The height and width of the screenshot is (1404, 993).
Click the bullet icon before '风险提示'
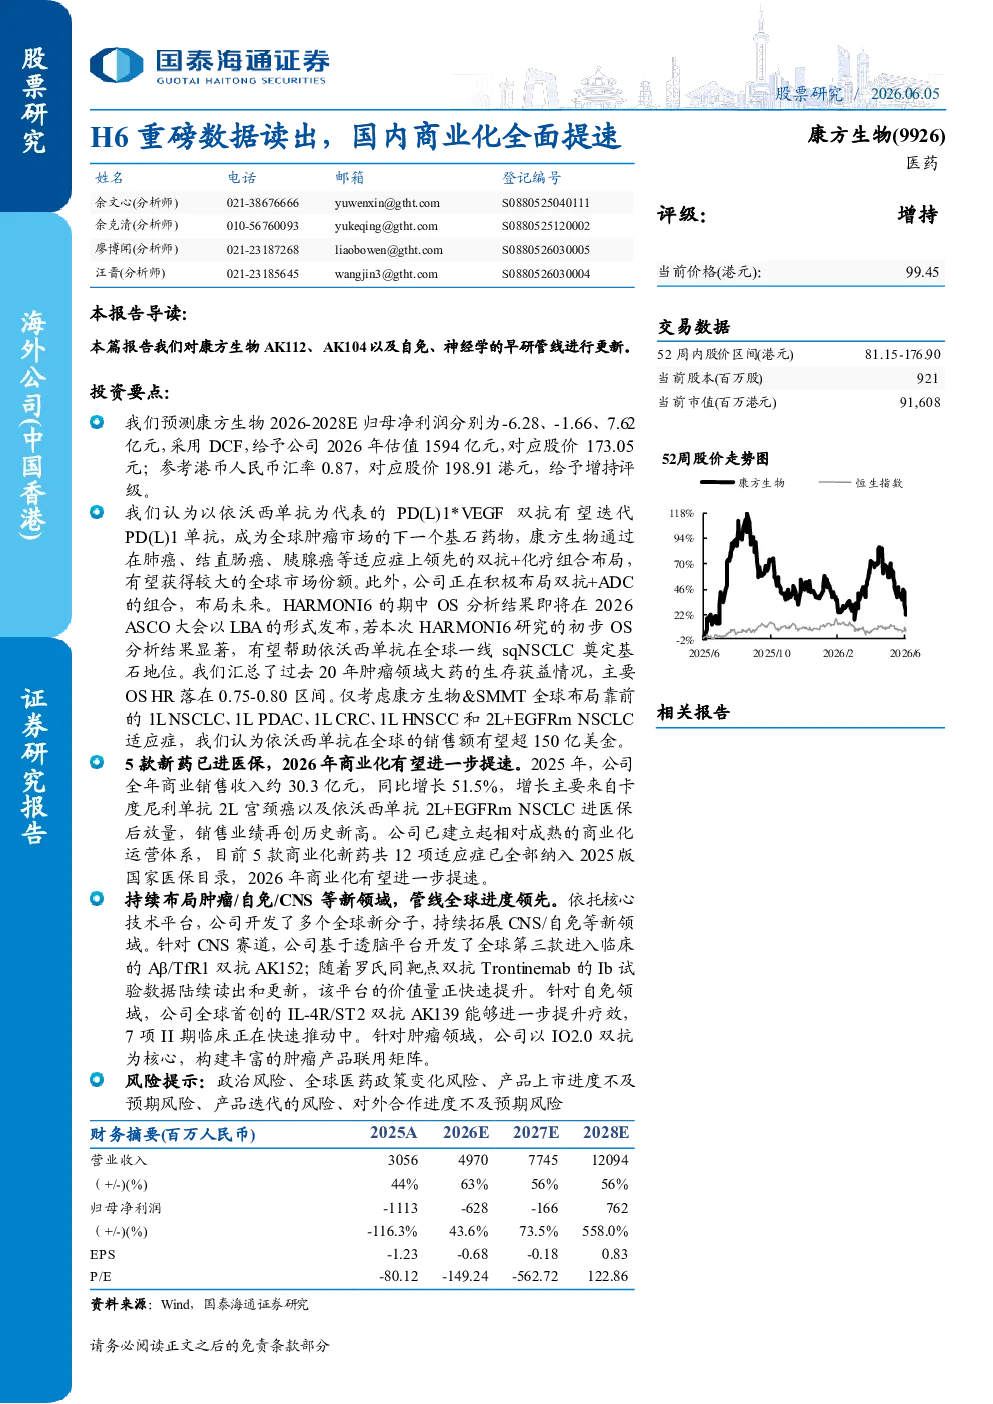point(97,1079)
